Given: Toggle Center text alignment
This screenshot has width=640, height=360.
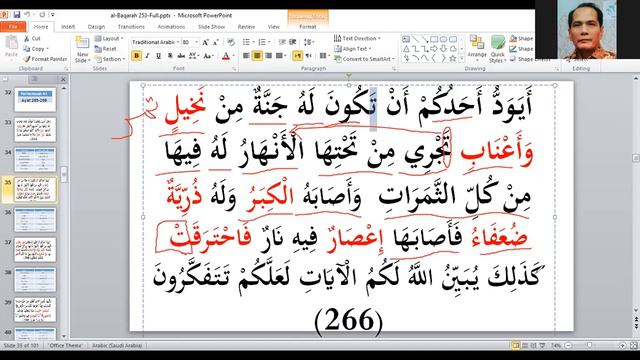Looking at the screenshot, I should click(x=257, y=56).
